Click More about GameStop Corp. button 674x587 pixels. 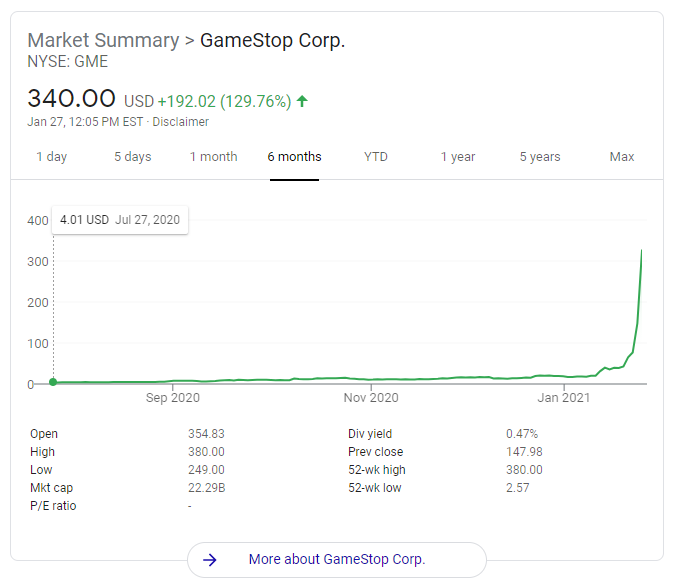(x=336, y=560)
